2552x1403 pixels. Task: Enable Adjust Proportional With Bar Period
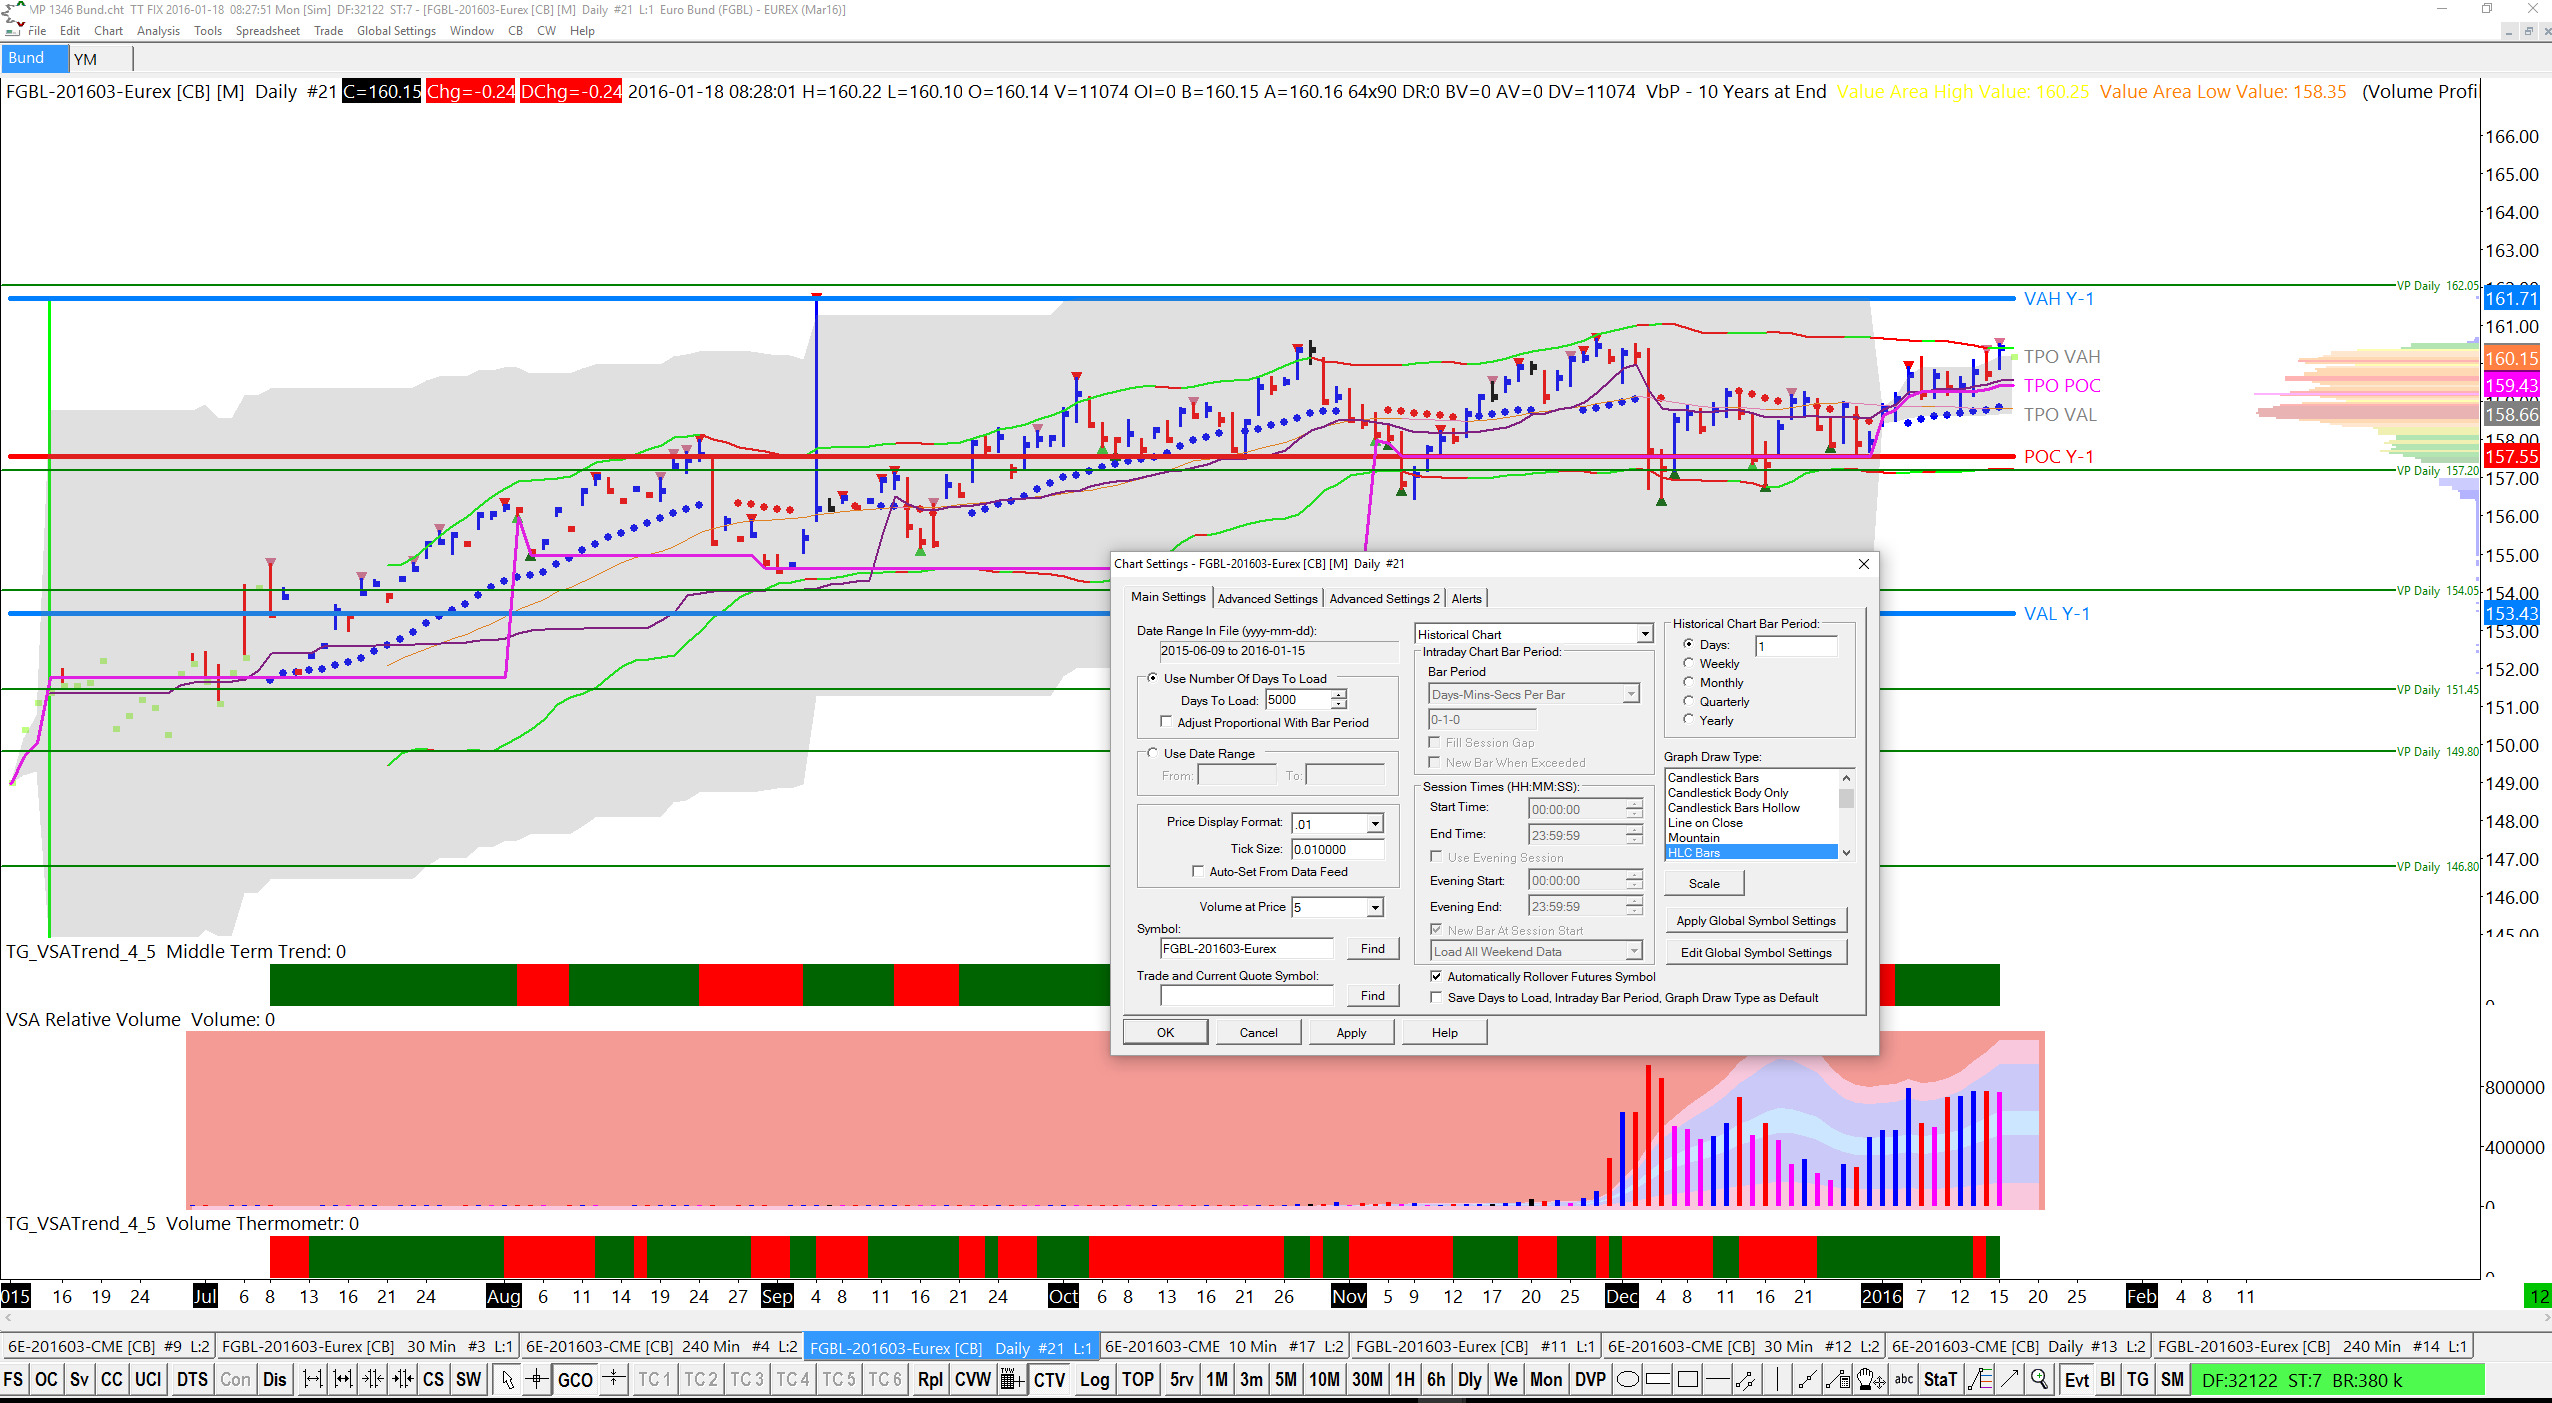1166,722
